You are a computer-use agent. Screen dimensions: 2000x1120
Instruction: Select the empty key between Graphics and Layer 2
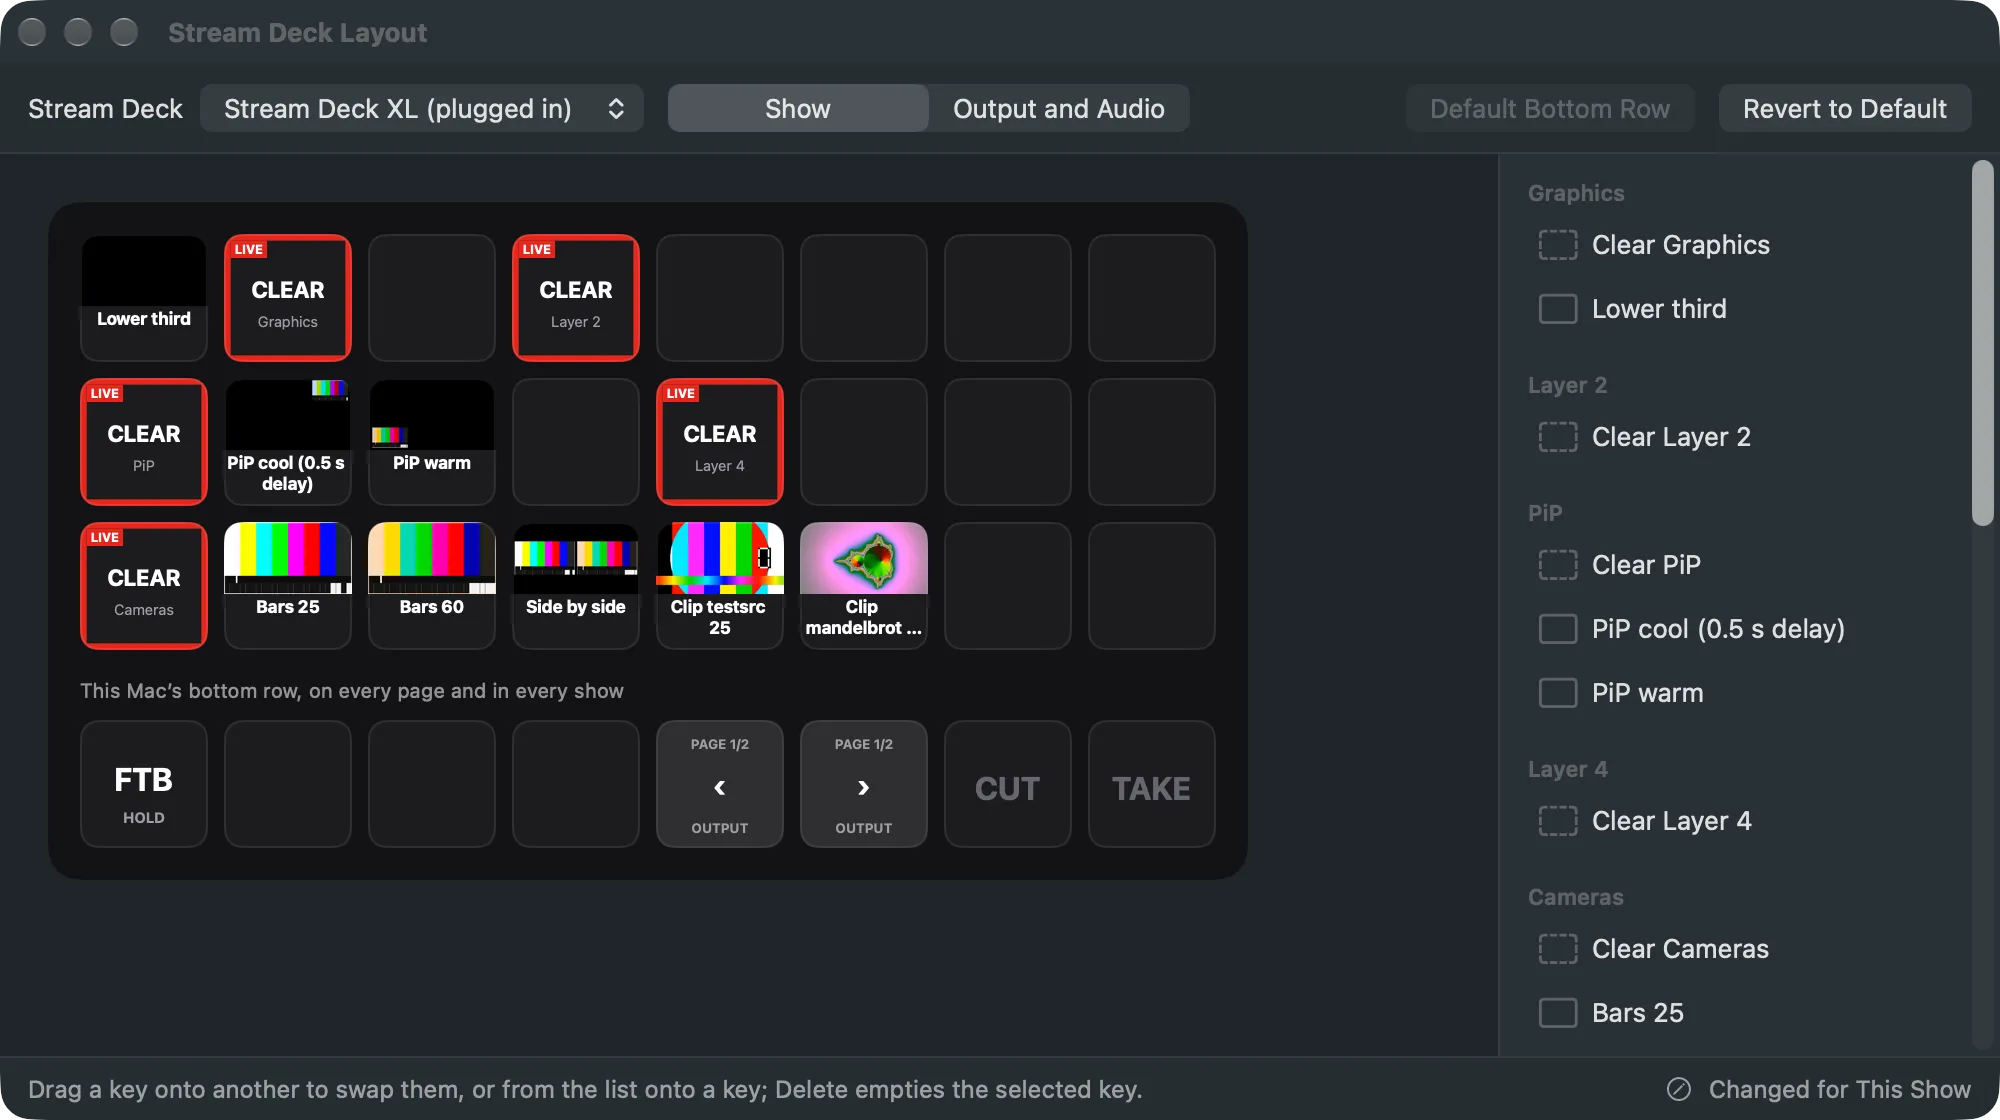(432, 298)
